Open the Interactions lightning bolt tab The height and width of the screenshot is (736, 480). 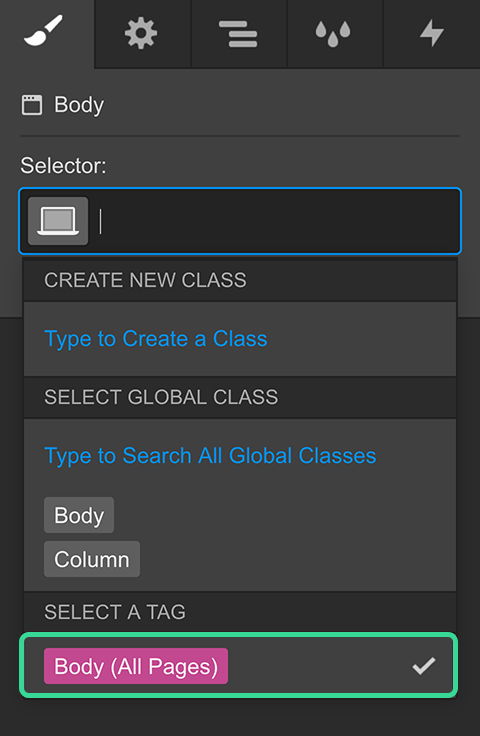click(x=432, y=33)
